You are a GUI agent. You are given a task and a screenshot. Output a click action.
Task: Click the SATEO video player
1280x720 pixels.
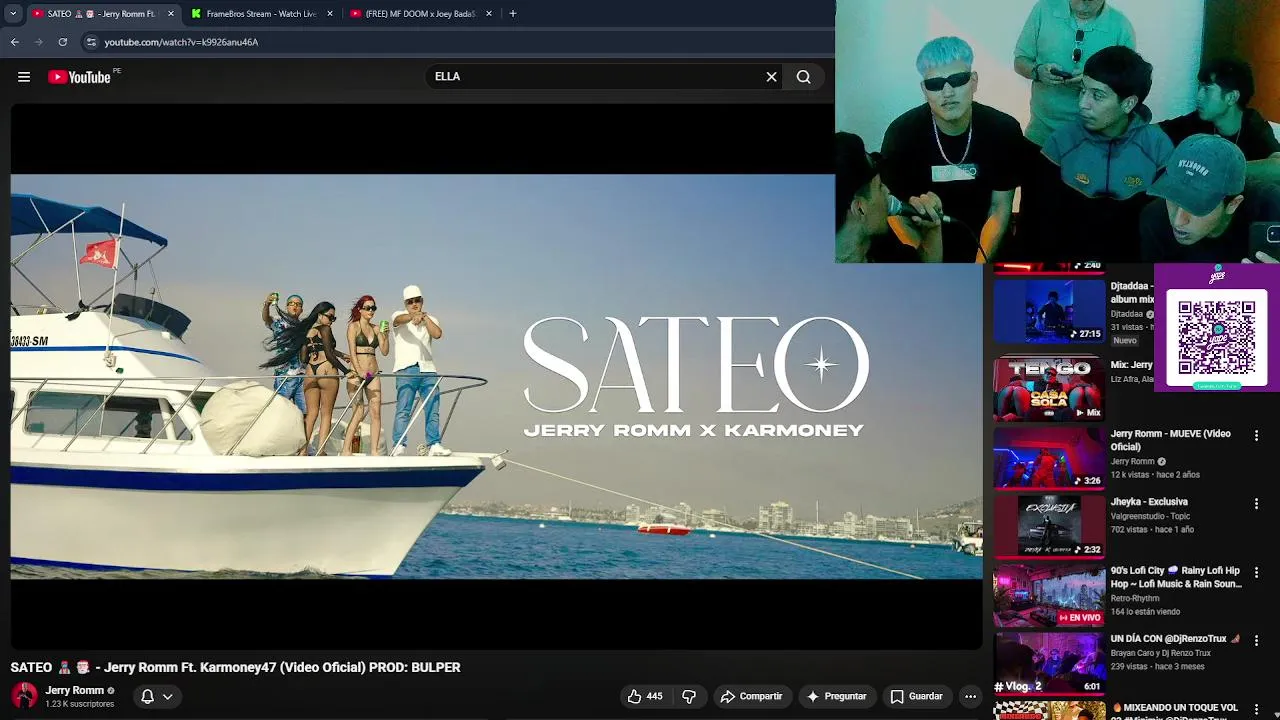coord(496,377)
